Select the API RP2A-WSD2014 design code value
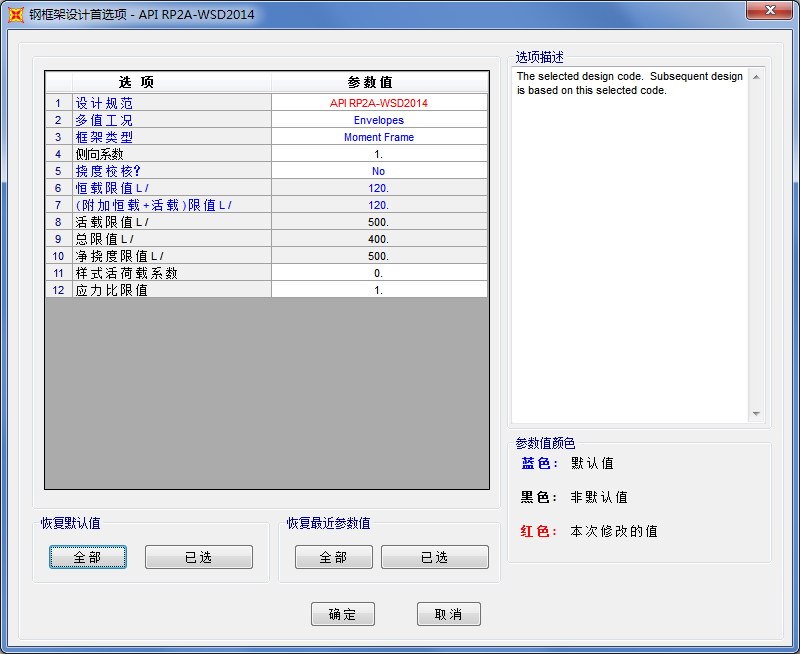 pos(378,103)
